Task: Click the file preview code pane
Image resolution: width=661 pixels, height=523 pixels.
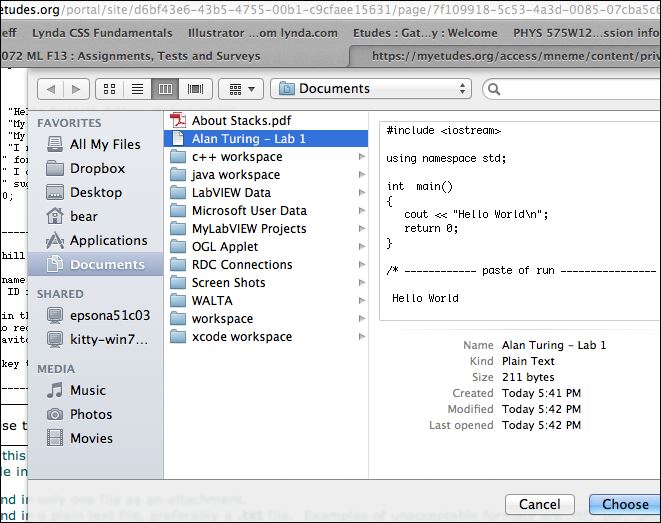Action: [520, 221]
